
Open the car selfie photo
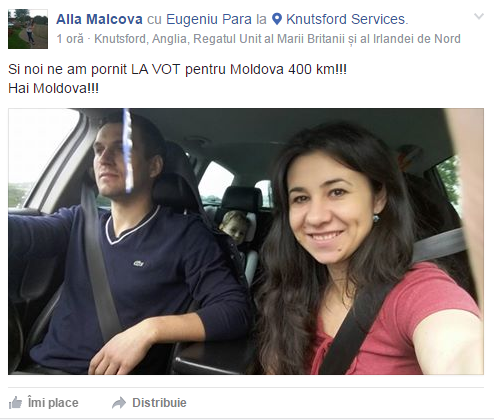(x=246, y=241)
